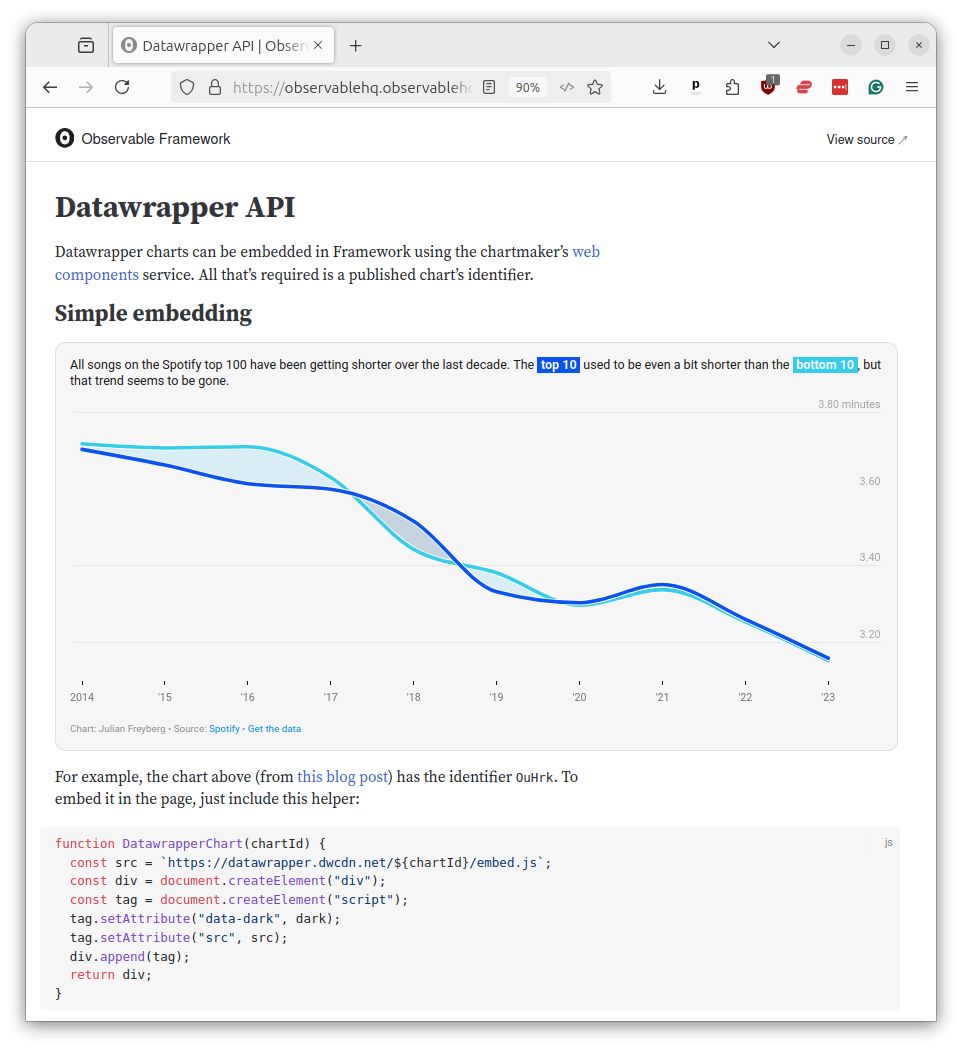The width and height of the screenshot is (962, 1050).
Task: Click the 'OuHrk' chart identifier text
Action: [534, 777]
